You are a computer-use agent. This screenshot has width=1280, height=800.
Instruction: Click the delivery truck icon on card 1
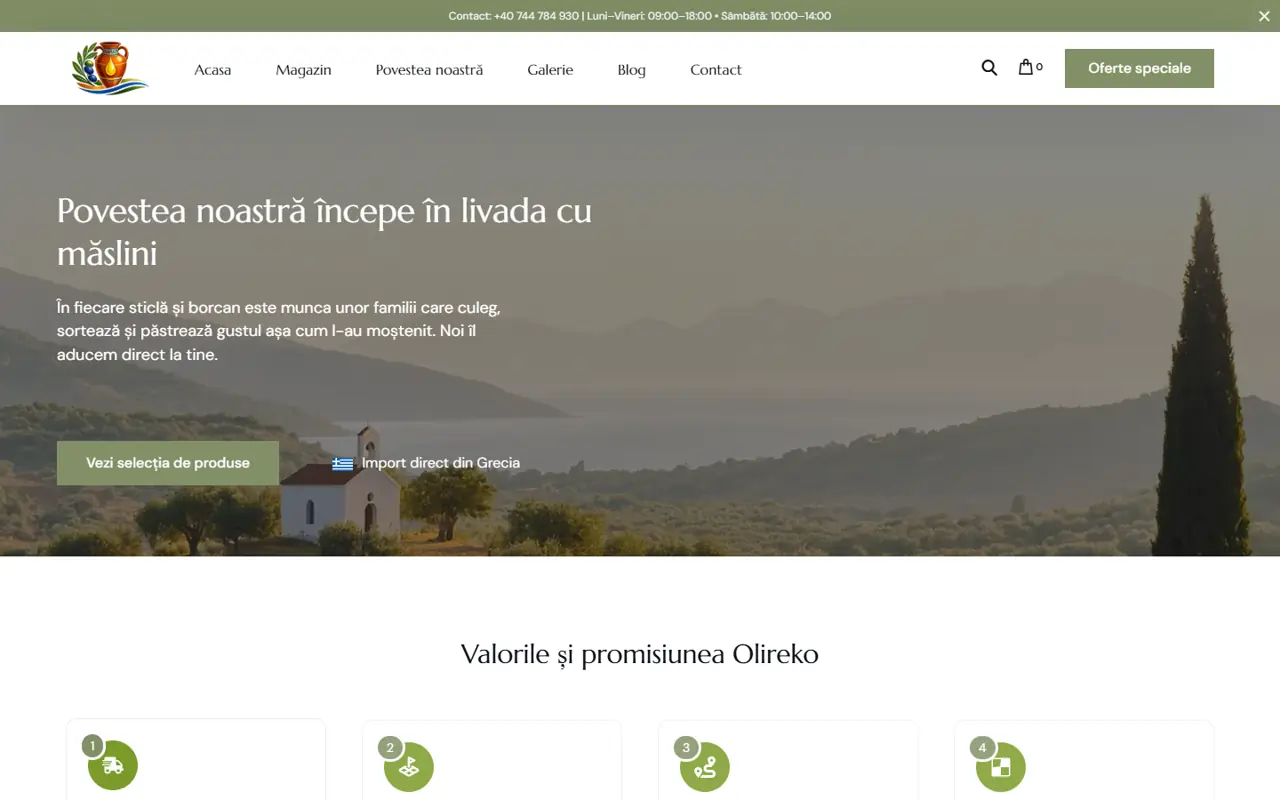[x=113, y=766]
